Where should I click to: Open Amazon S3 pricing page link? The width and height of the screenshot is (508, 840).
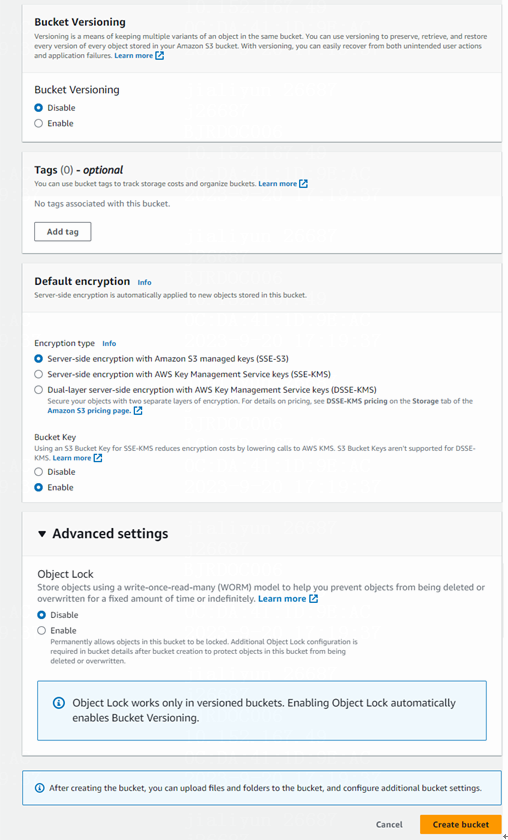[x=89, y=411]
